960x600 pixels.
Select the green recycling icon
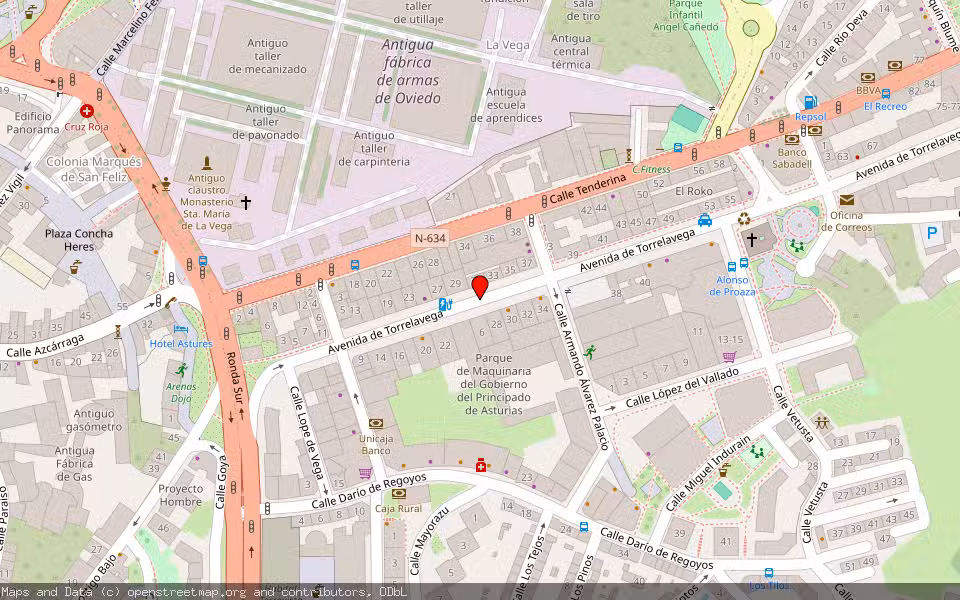click(x=744, y=218)
